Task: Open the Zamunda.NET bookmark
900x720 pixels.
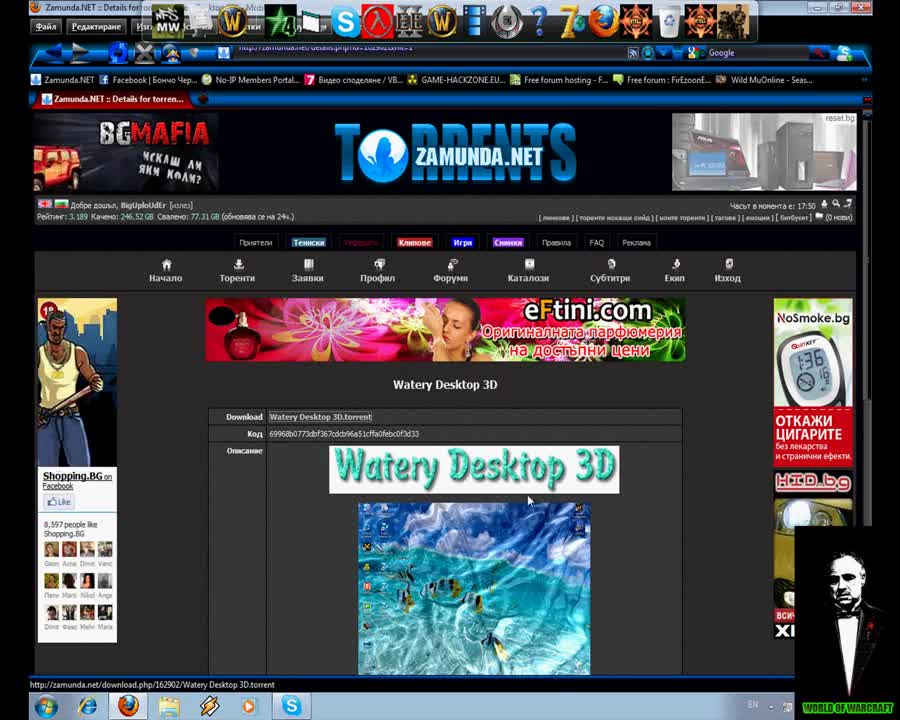Action: (x=63, y=80)
